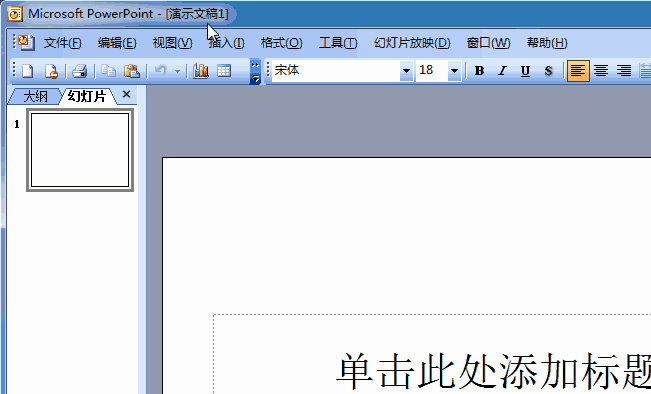The width and height of the screenshot is (651, 394).
Task: Open the 工具(T) menu
Action: [x=338, y=43]
